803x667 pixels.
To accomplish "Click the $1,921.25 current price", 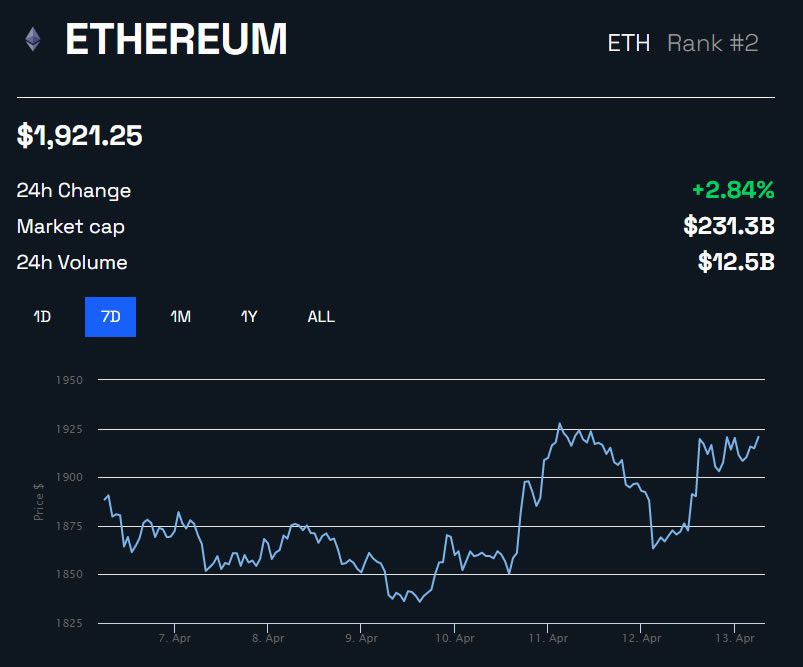I will pyautogui.click(x=79, y=136).
